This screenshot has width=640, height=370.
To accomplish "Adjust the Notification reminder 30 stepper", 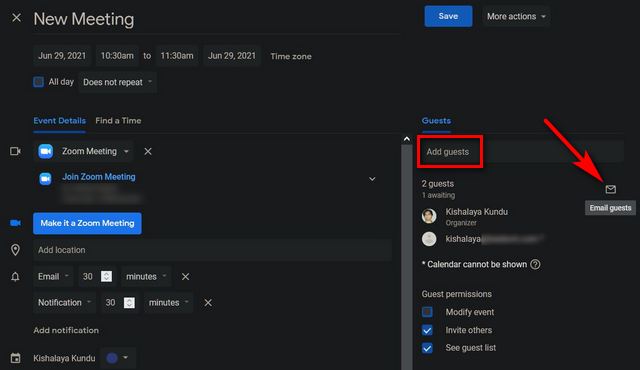I will point(129,303).
